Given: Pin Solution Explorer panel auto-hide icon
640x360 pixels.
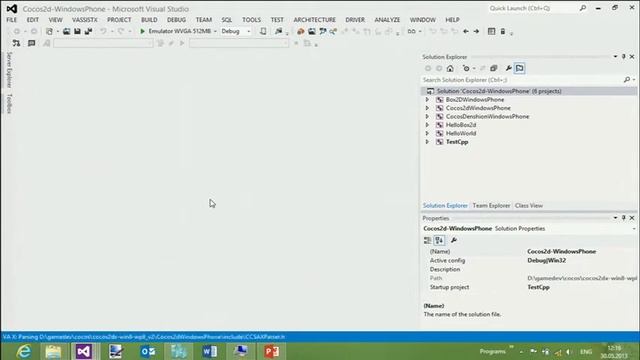Looking at the screenshot, I should (624, 57).
